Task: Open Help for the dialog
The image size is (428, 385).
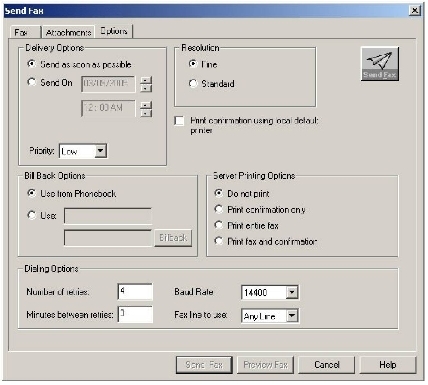Action: [x=388, y=365]
